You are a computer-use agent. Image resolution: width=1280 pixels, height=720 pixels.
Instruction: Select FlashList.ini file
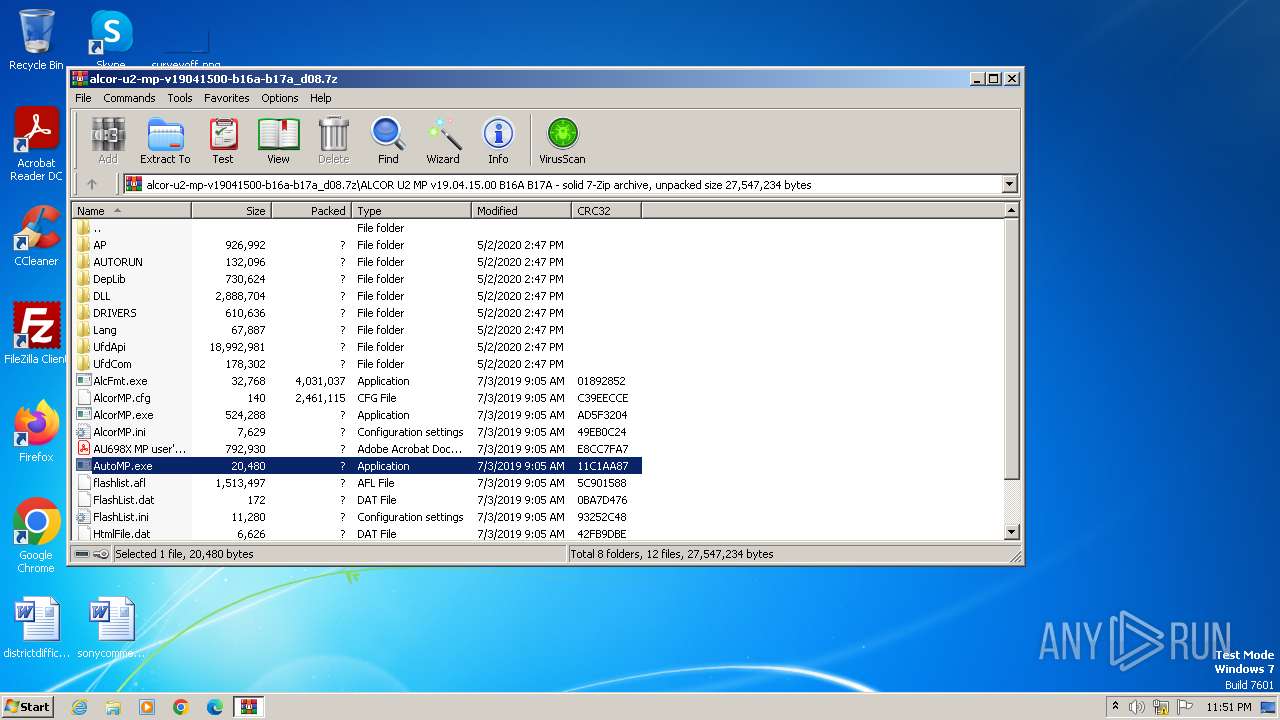click(x=357, y=517)
